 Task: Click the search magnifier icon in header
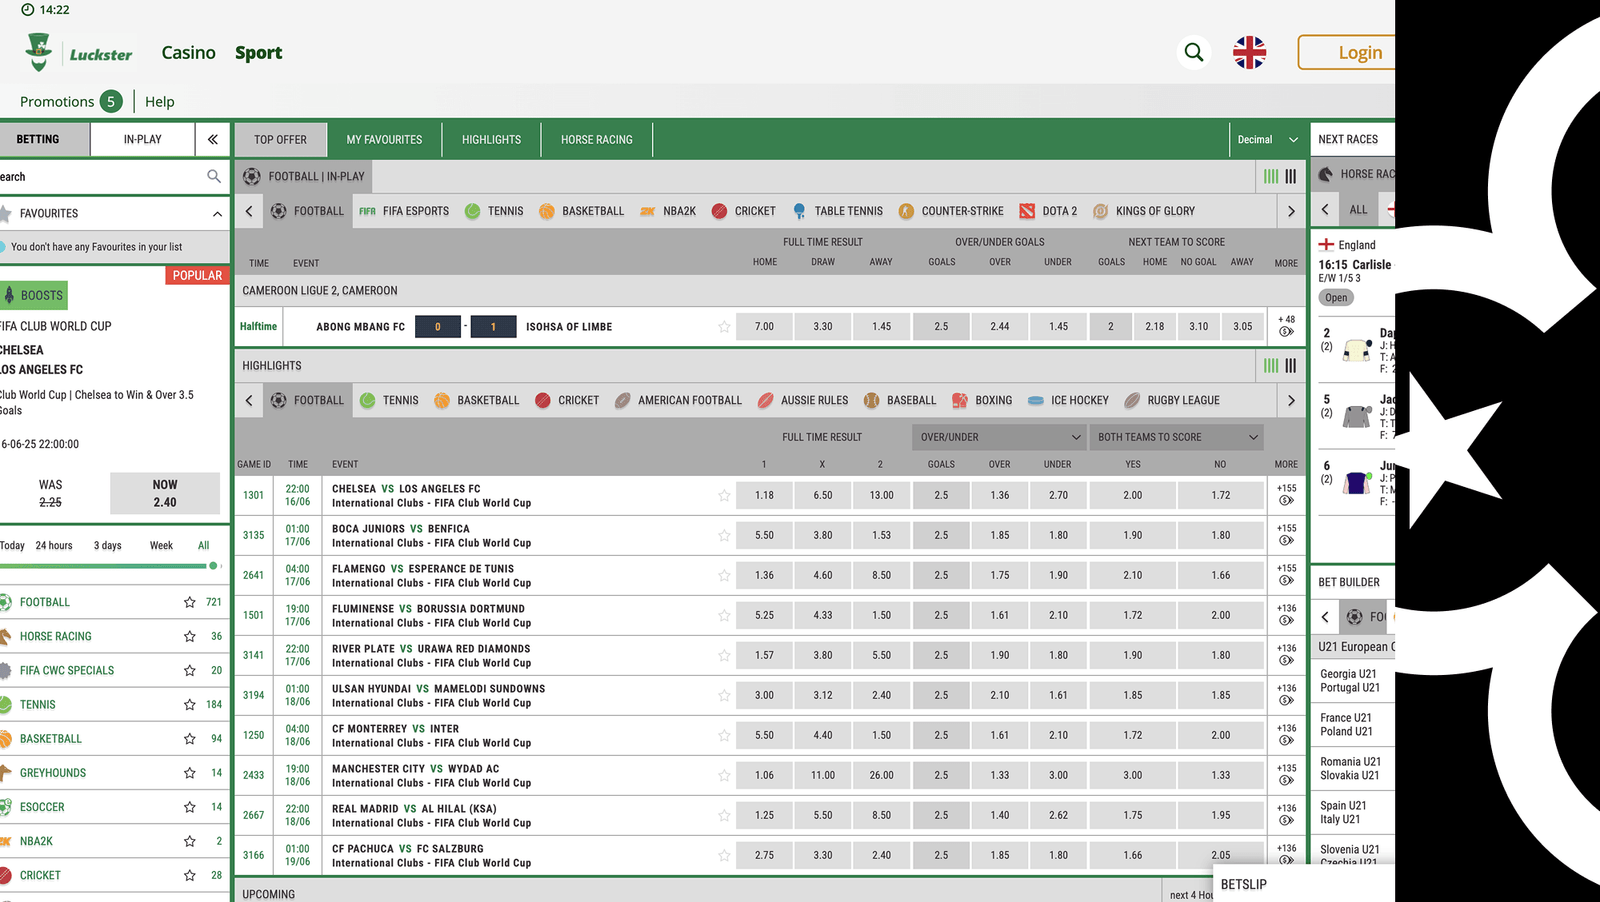pyautogui.click(x=1193, y=52)
